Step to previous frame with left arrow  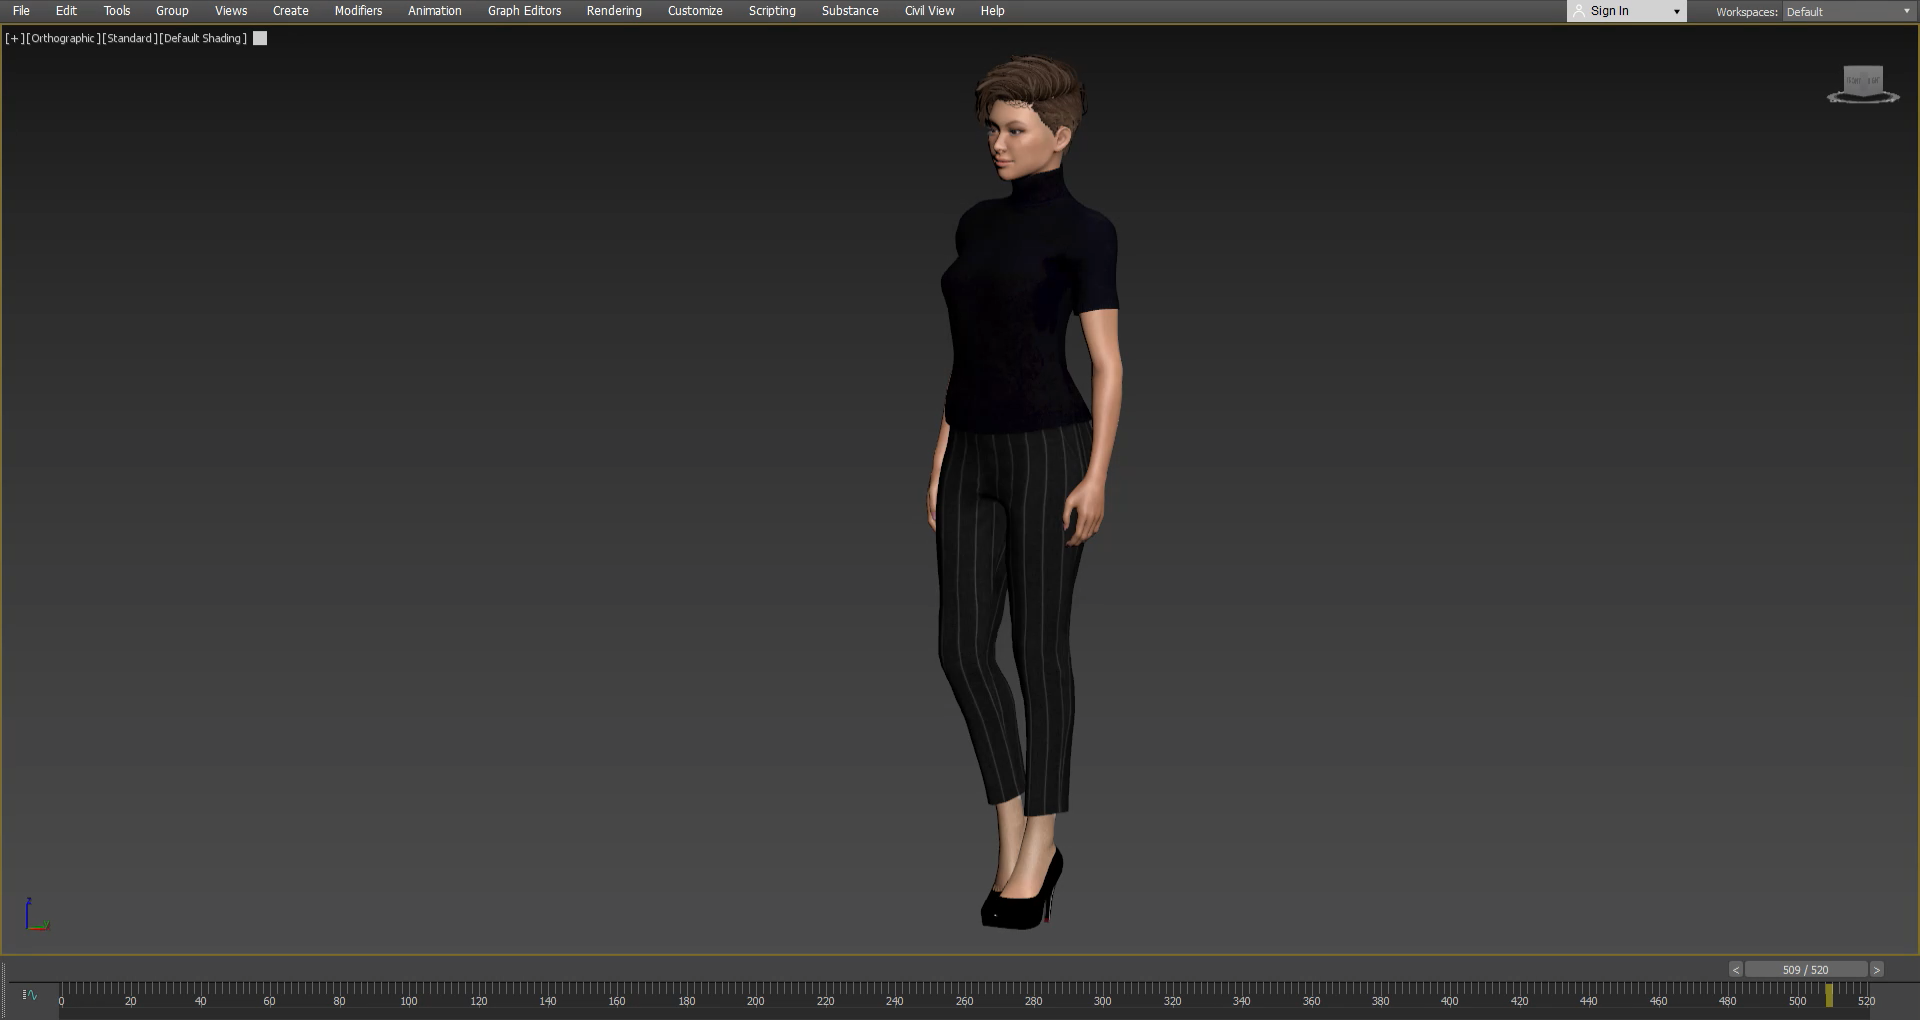[x=1736, y=970]
